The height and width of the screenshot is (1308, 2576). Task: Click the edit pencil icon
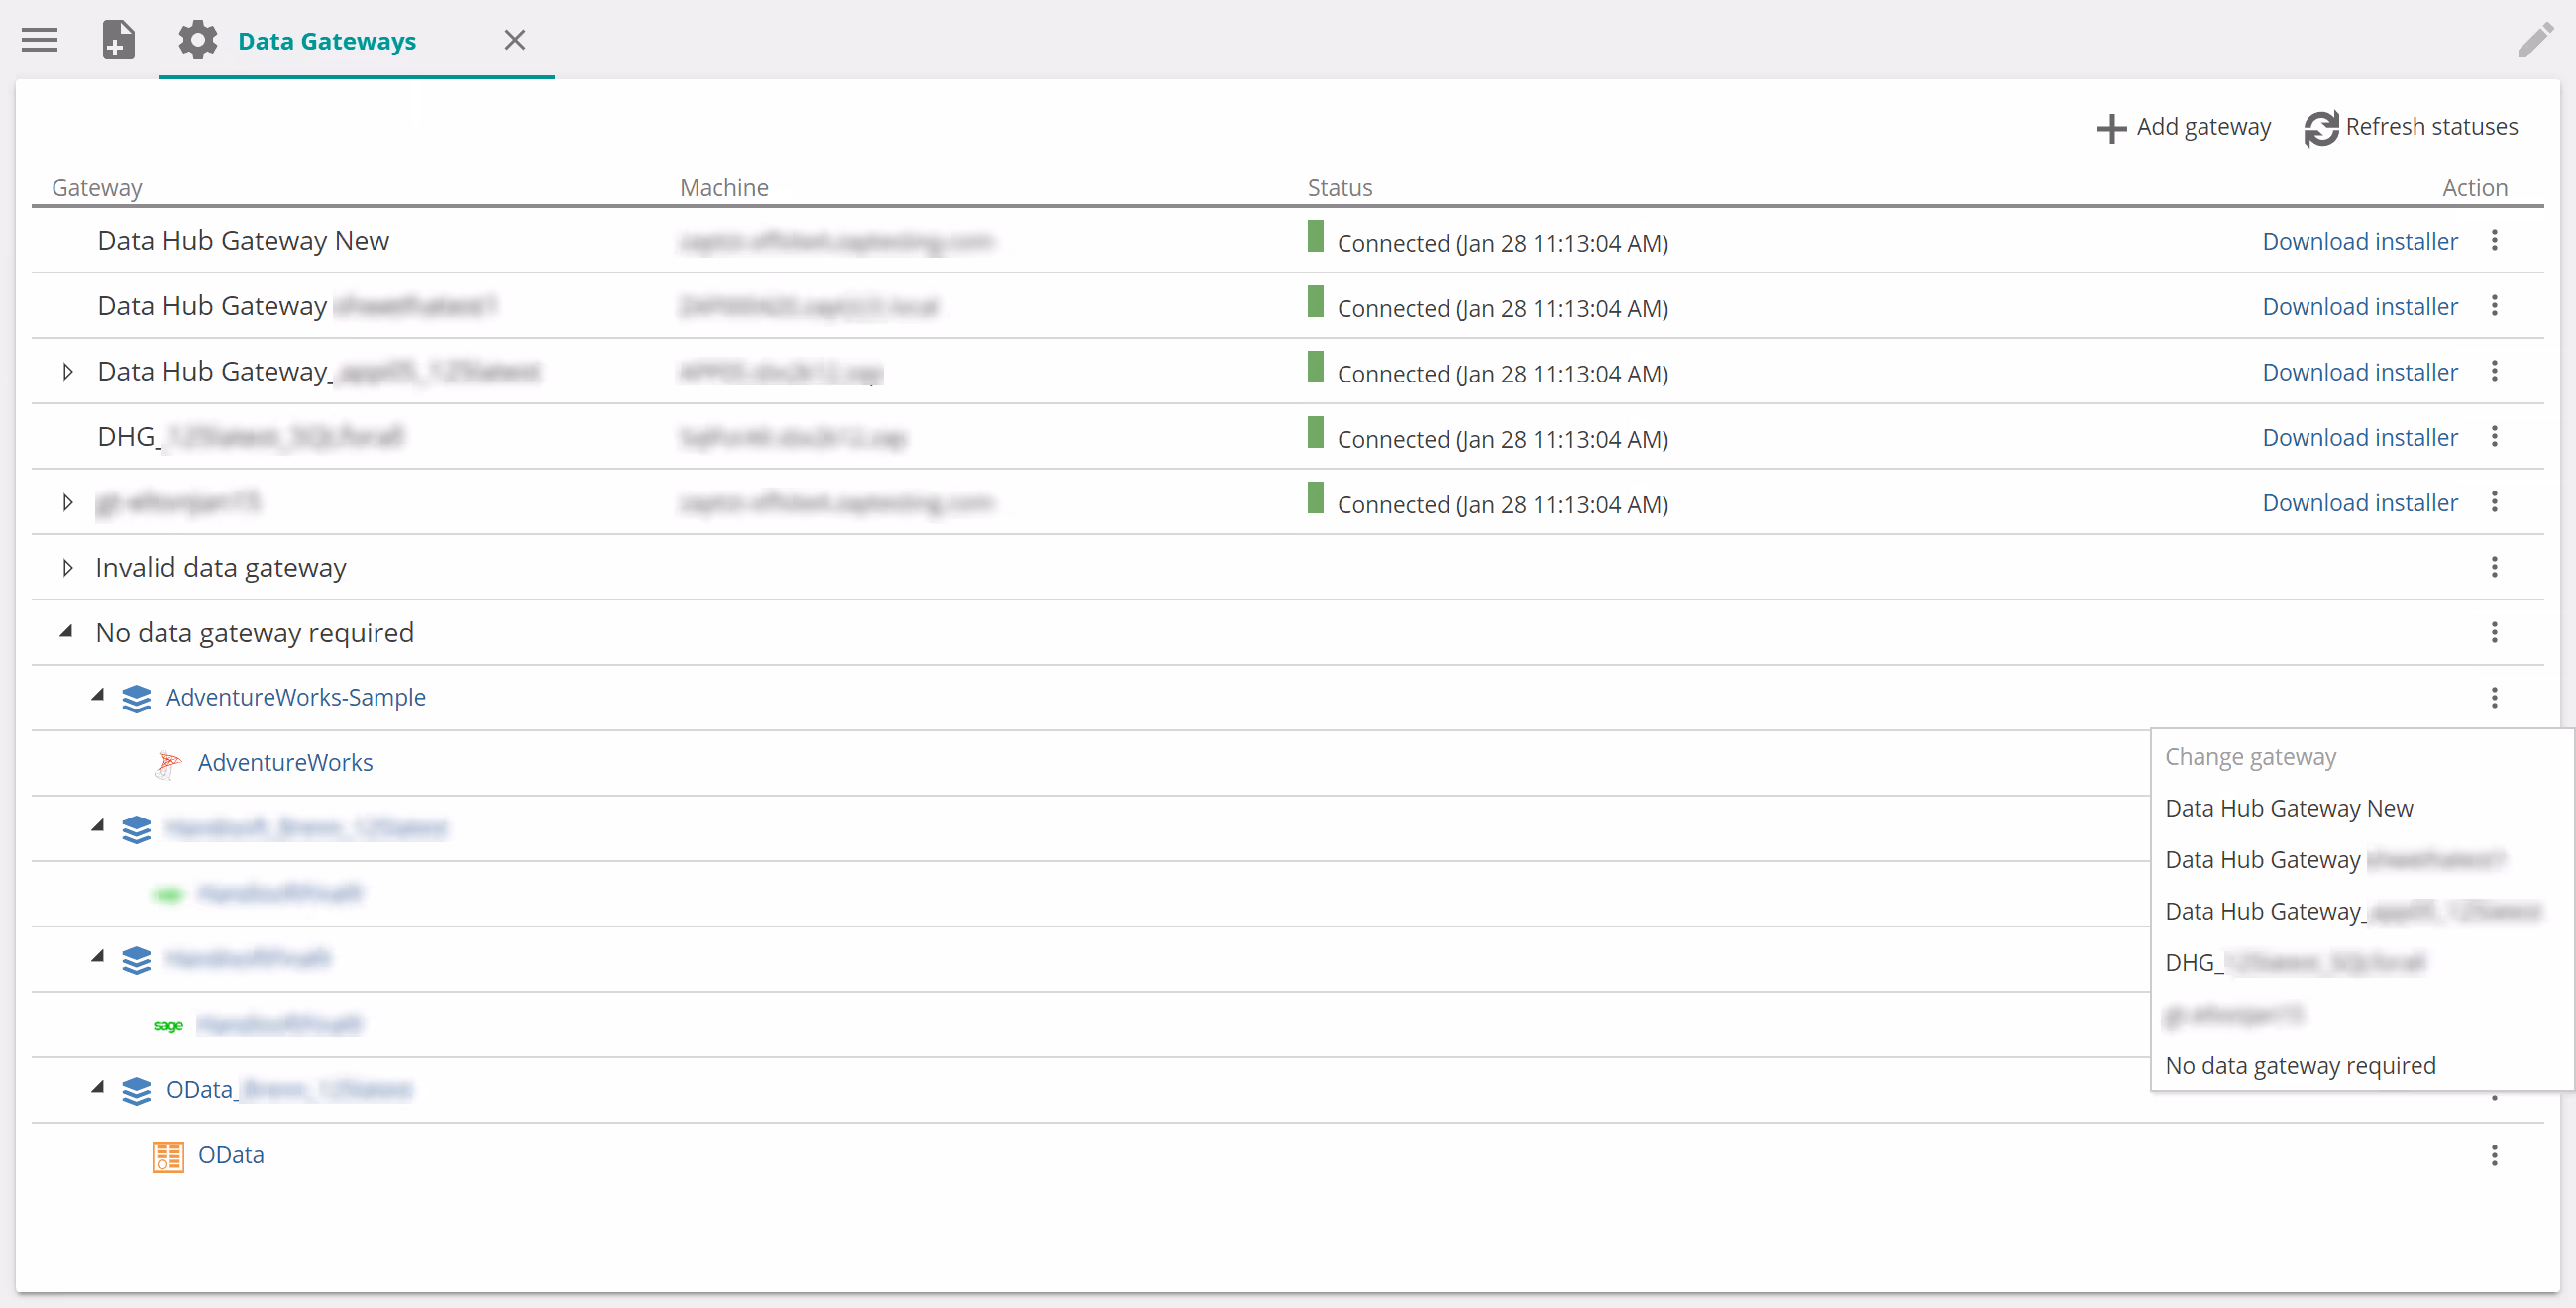[x=2535, y=40]
